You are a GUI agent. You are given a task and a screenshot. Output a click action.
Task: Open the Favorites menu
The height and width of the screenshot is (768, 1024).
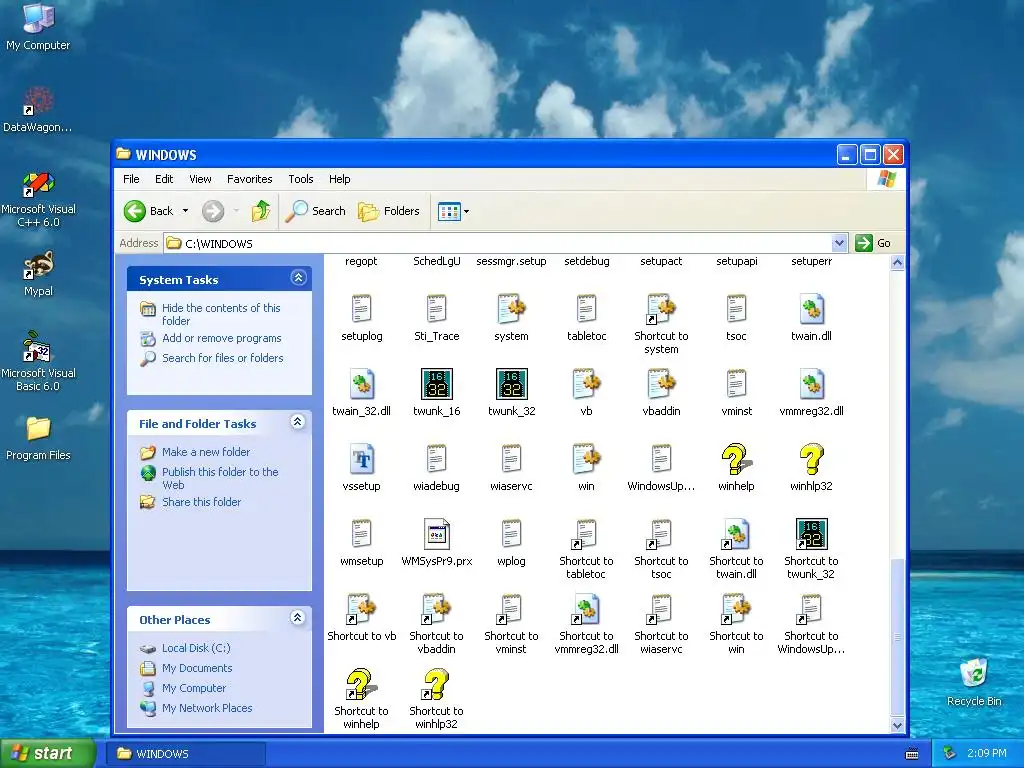click(249, 179)
